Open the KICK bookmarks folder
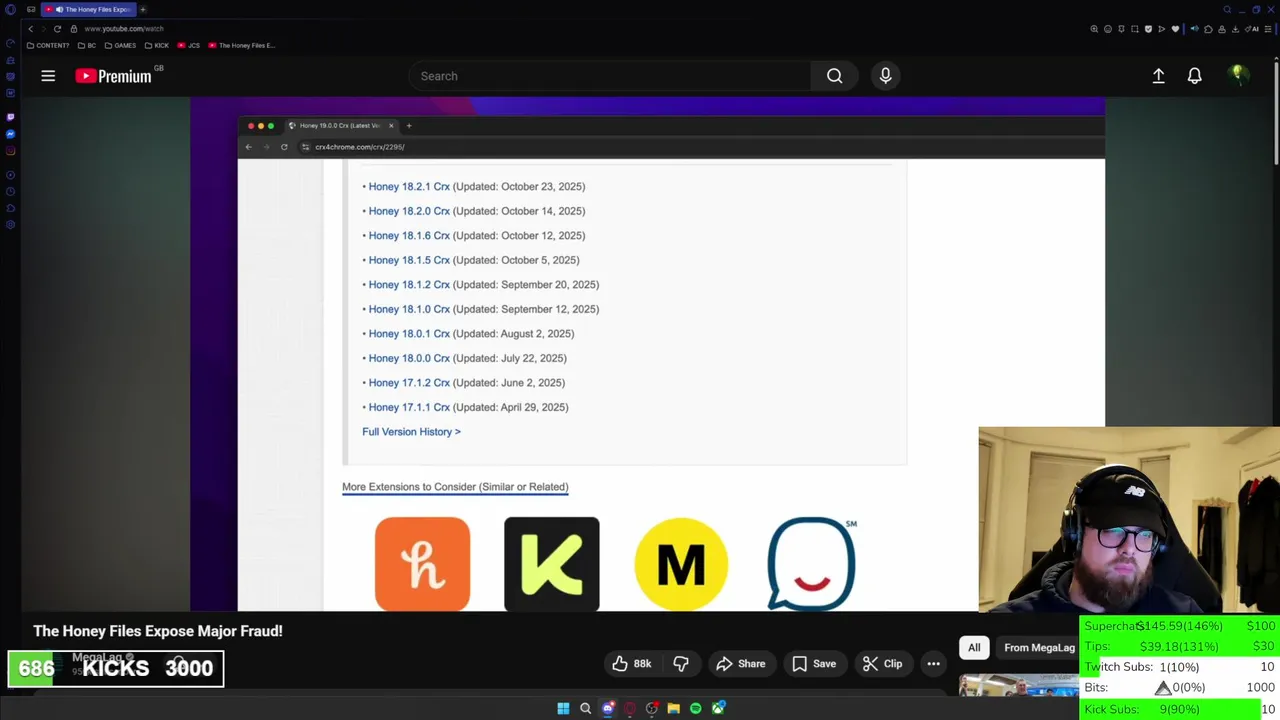1280x720 pixels. (157, 45)
